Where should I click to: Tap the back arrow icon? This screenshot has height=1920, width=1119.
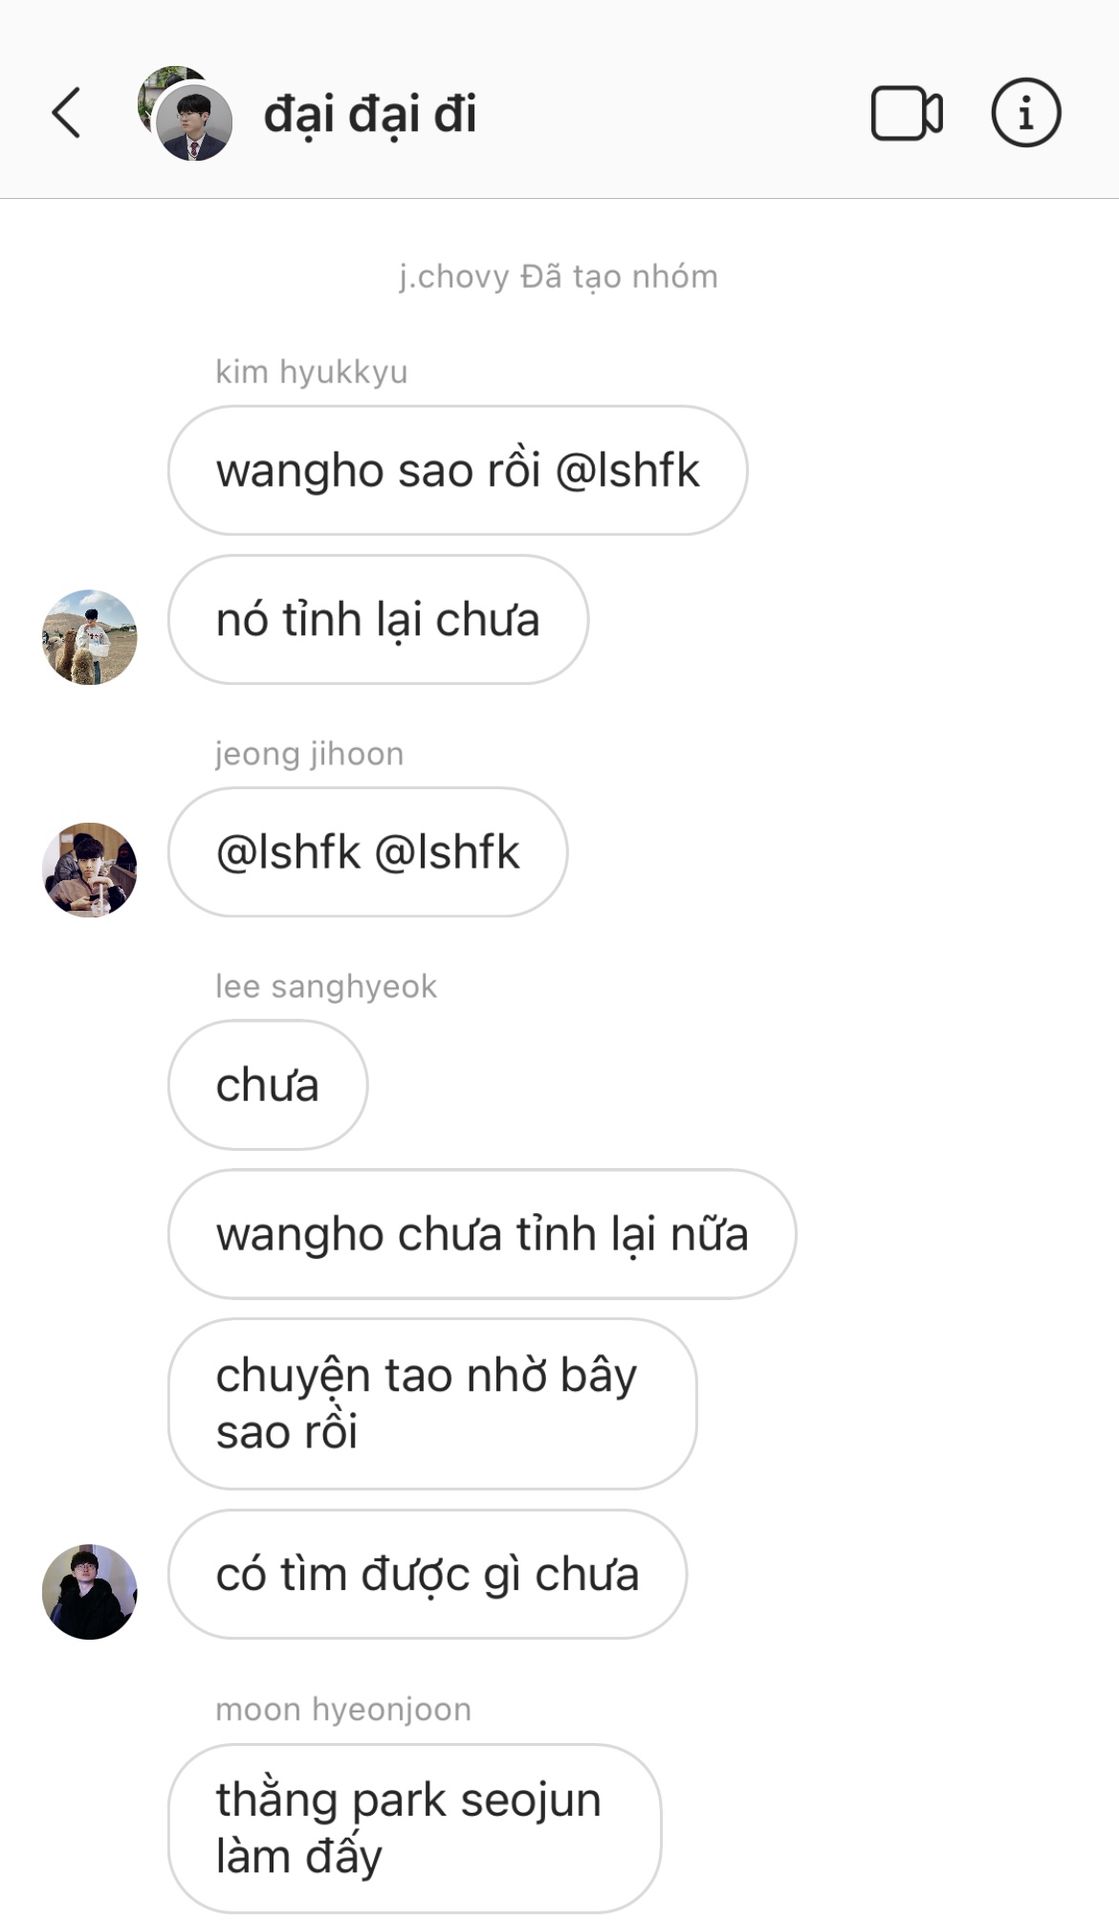coord(66,112)
